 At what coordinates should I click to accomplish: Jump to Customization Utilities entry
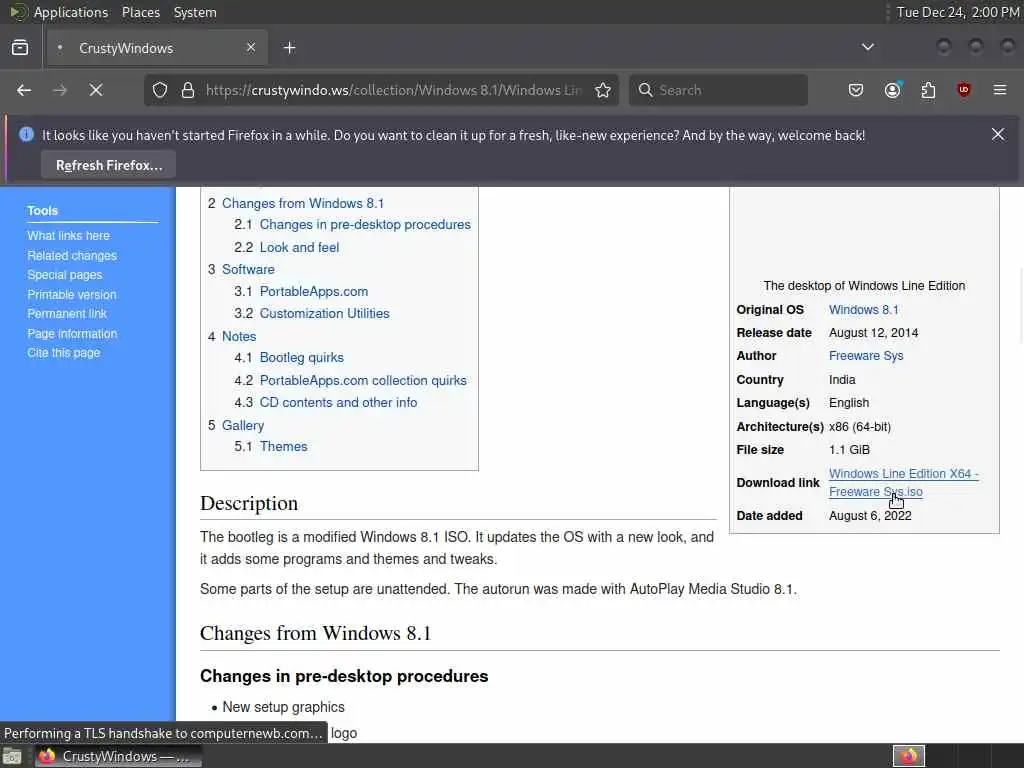click(325, 313)
